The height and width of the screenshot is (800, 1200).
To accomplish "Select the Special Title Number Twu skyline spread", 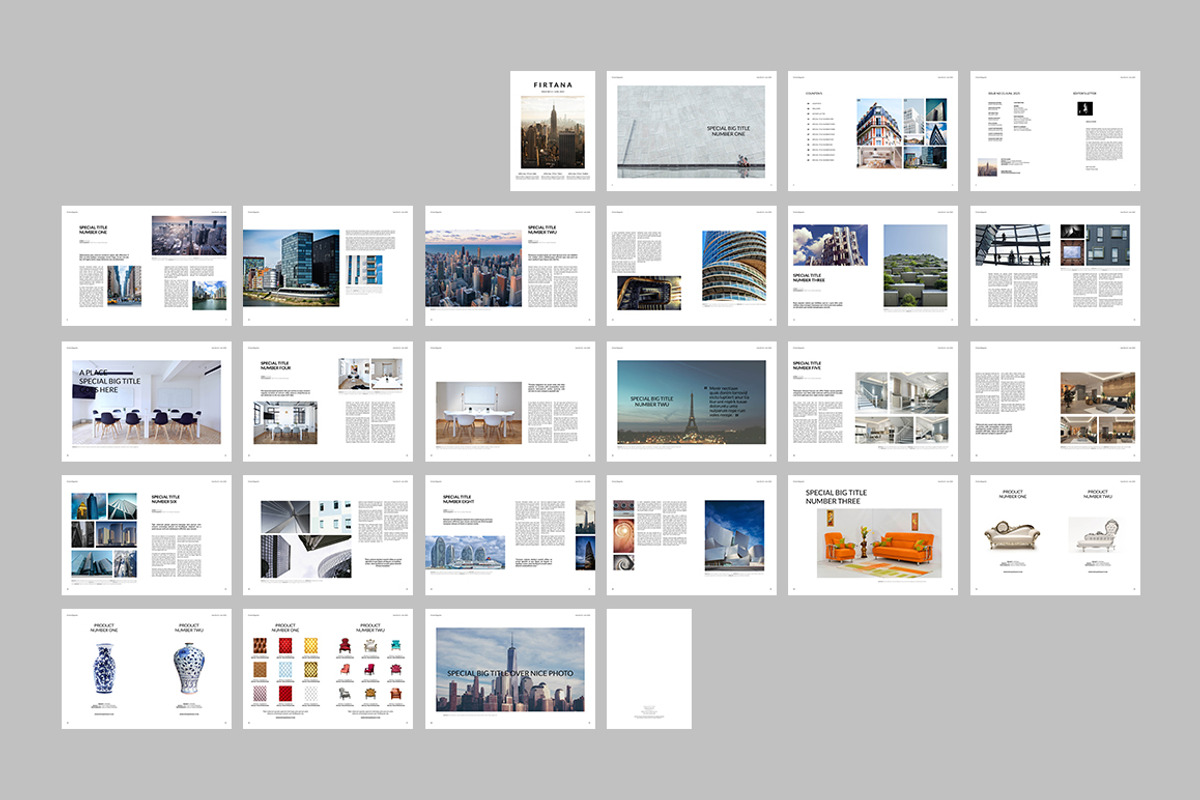I will [x=510, y=265].
